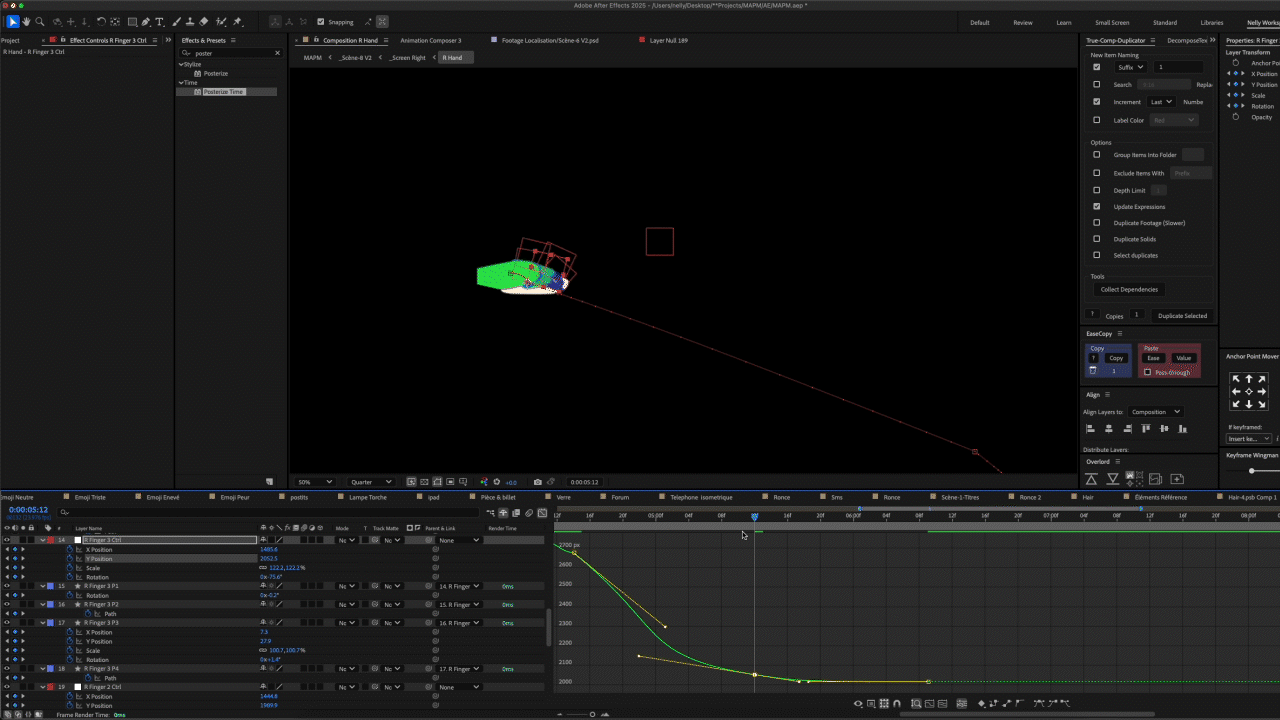Hide layer 17 R Finger 3 P3 eye
This screenshot has width=1280, height=720.
[6, 623]
